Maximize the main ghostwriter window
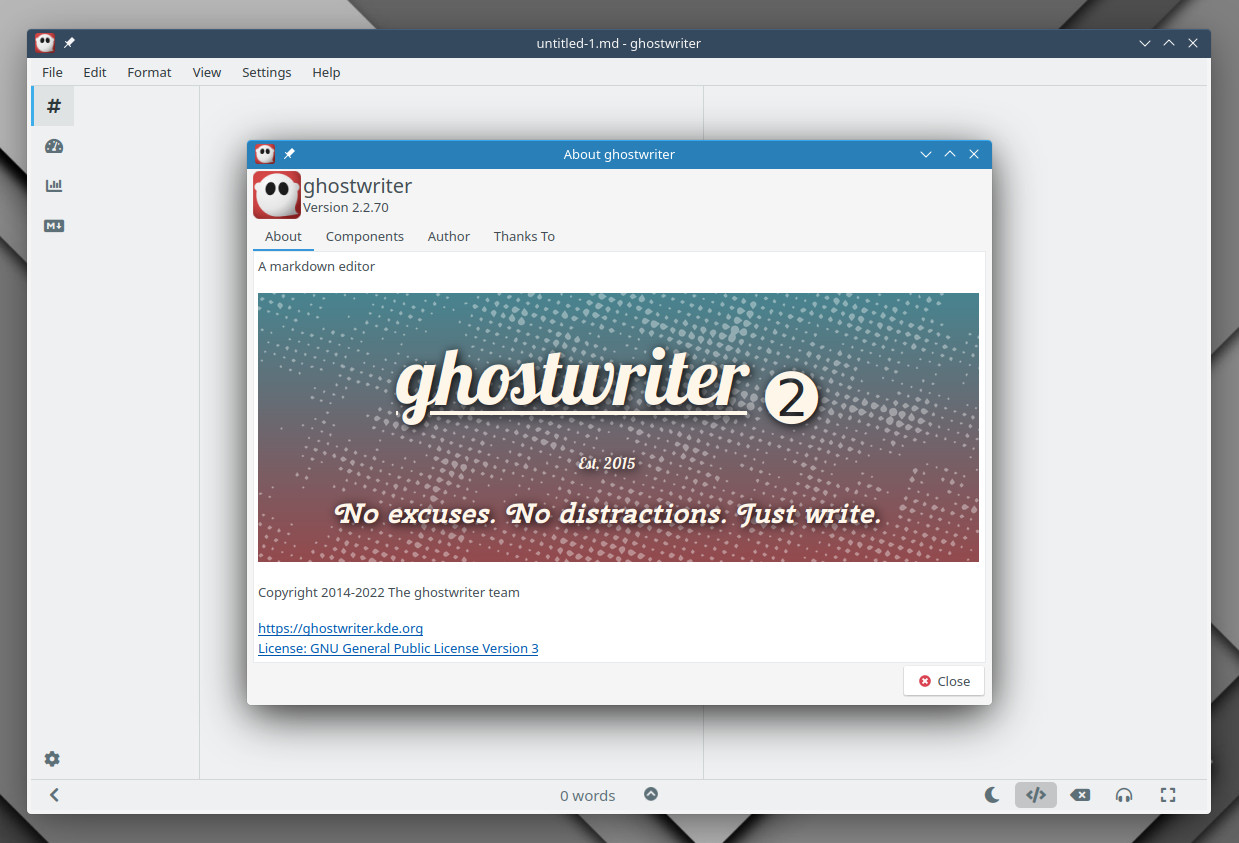1239x843 pixels. click(x=1169, y=43)
